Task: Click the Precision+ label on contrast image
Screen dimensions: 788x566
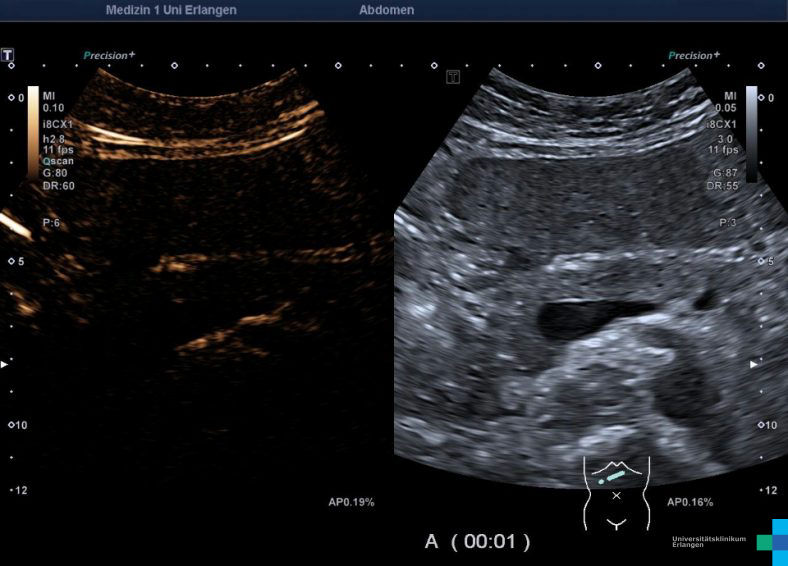Action: (x=109, y=56)
